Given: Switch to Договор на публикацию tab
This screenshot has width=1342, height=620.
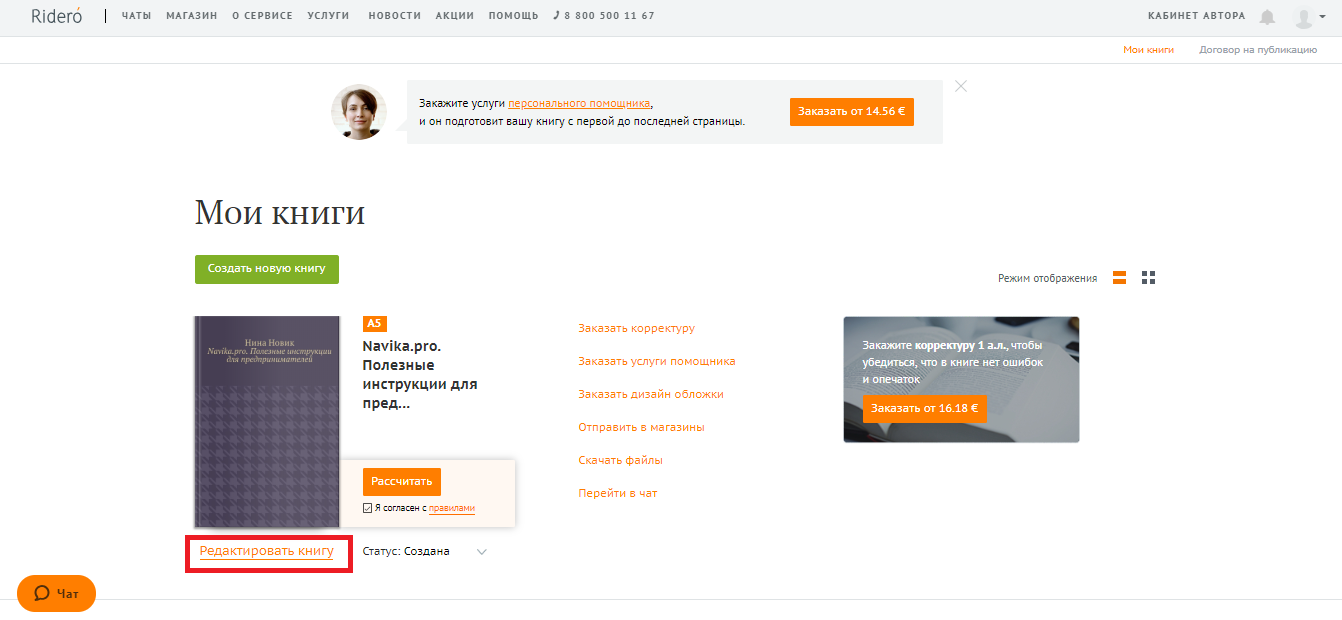Looking at the screenshot, I should (x=1258, y=49).
